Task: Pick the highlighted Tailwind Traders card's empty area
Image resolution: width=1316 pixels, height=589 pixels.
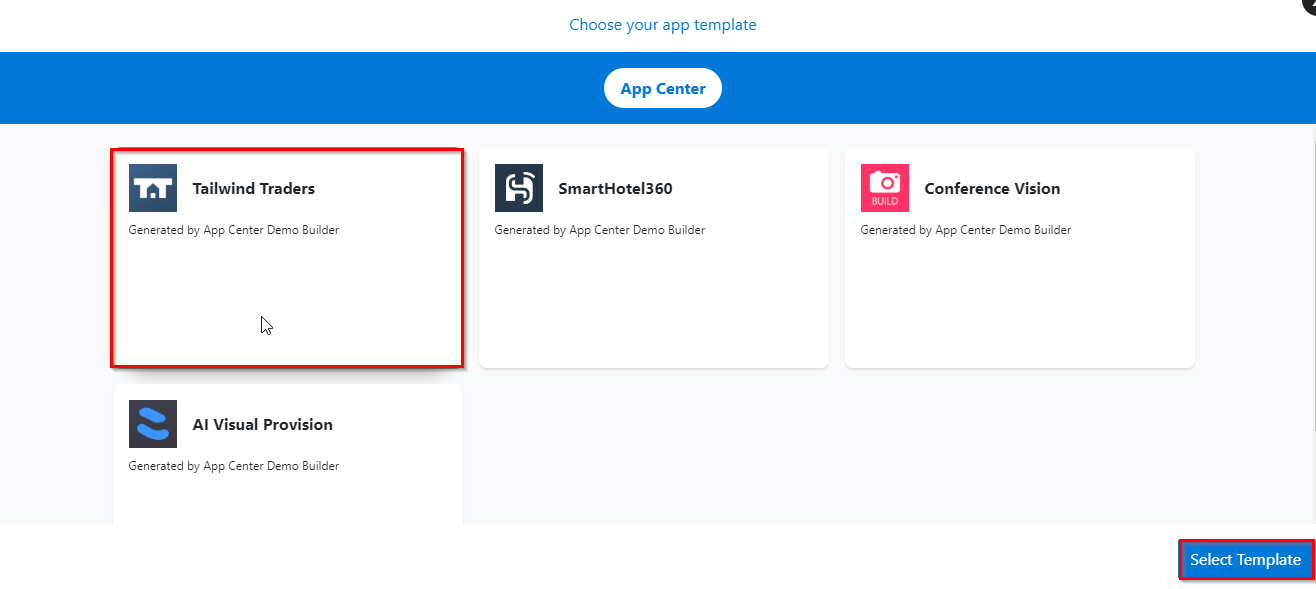Action: point(287,300)
